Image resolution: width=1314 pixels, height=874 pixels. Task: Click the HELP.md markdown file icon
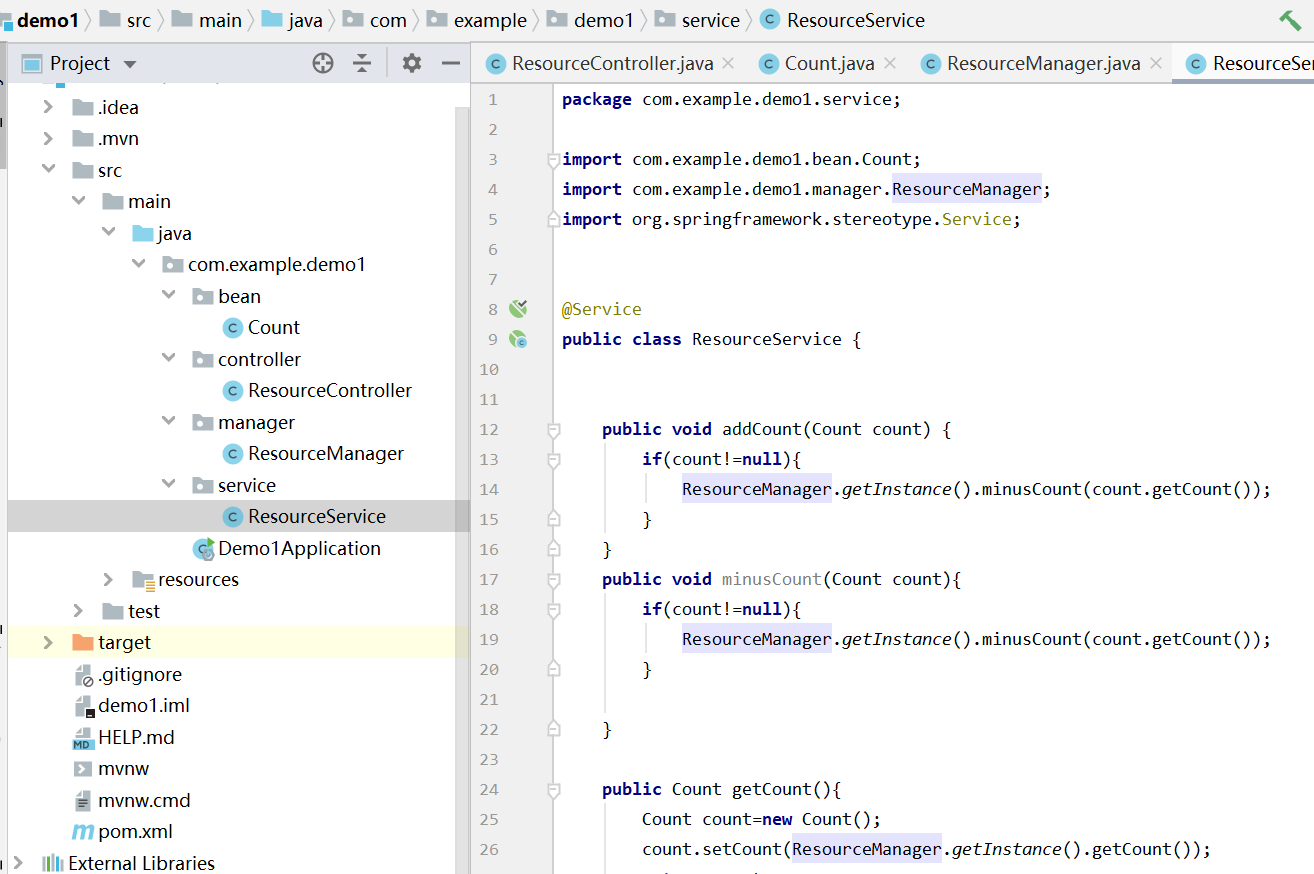click(x=83, y=738)
